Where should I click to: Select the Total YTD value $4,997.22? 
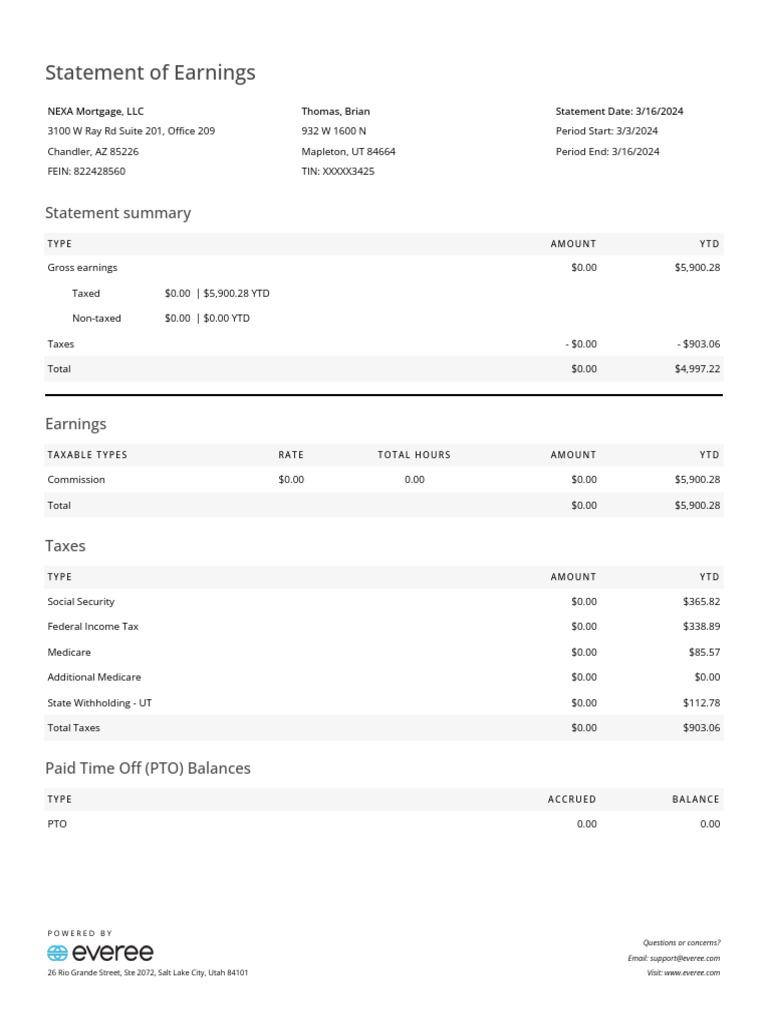697,368
